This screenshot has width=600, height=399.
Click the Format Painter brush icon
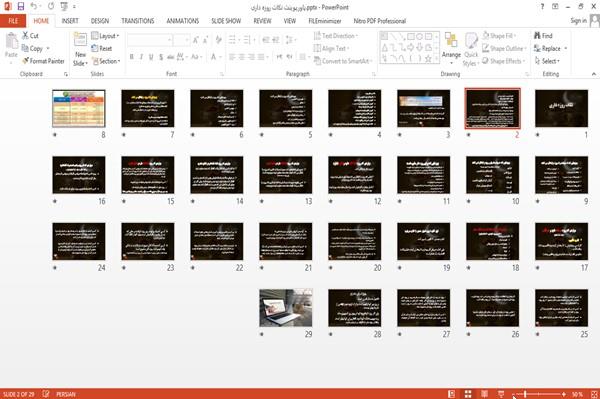(x=26, y=61)
